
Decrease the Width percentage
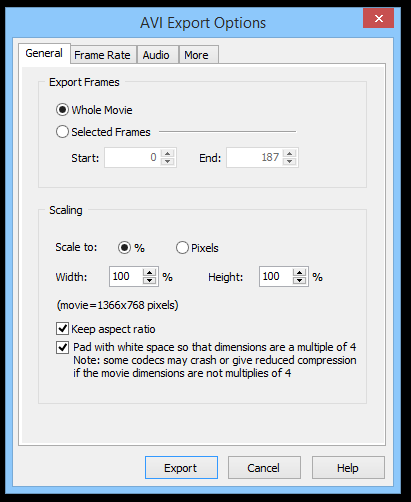point(149,281)
